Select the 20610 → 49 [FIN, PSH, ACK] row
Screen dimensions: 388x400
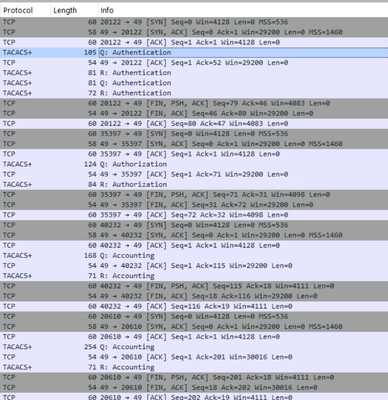(x=194, y=377)
